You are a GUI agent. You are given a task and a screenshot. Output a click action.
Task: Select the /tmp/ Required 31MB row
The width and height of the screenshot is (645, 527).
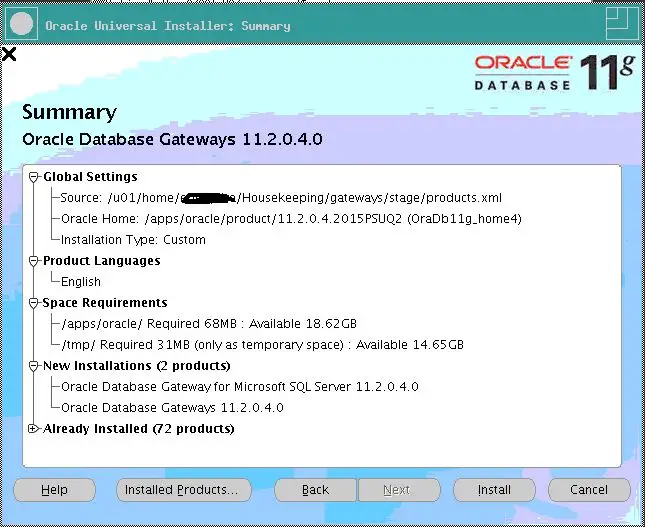[262, 345]
